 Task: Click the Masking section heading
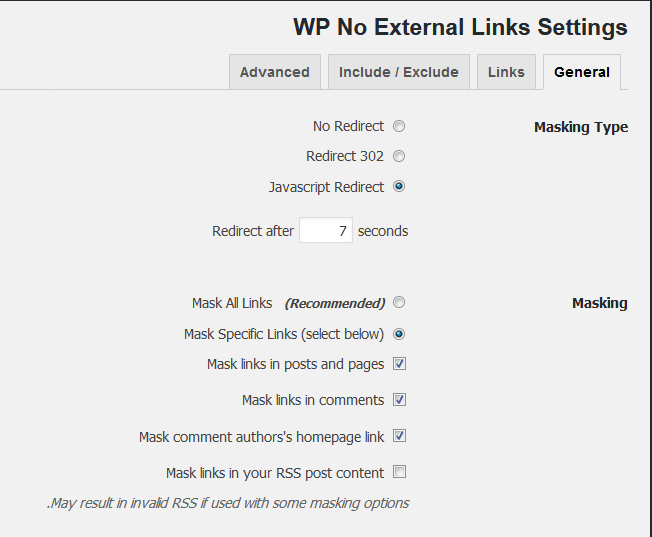click(x=599, y=303)
